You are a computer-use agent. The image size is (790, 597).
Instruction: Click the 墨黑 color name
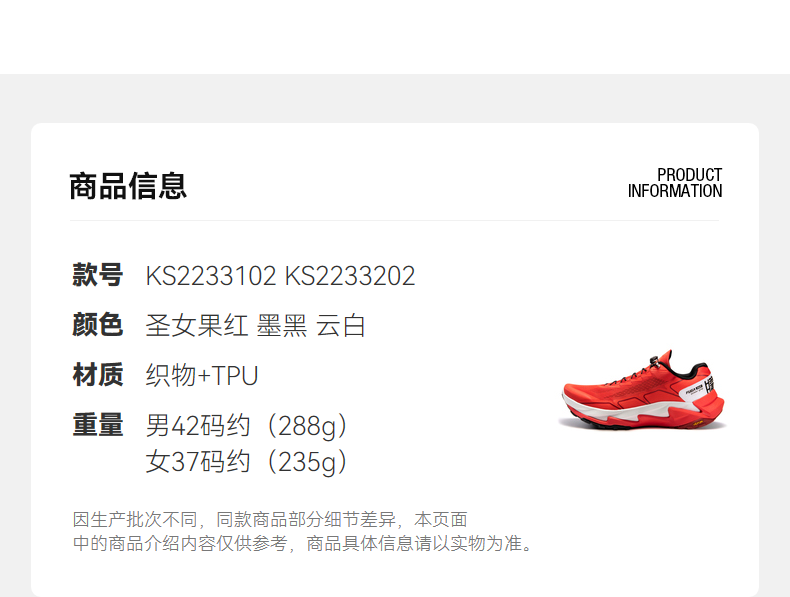click(x=282, y=325)
